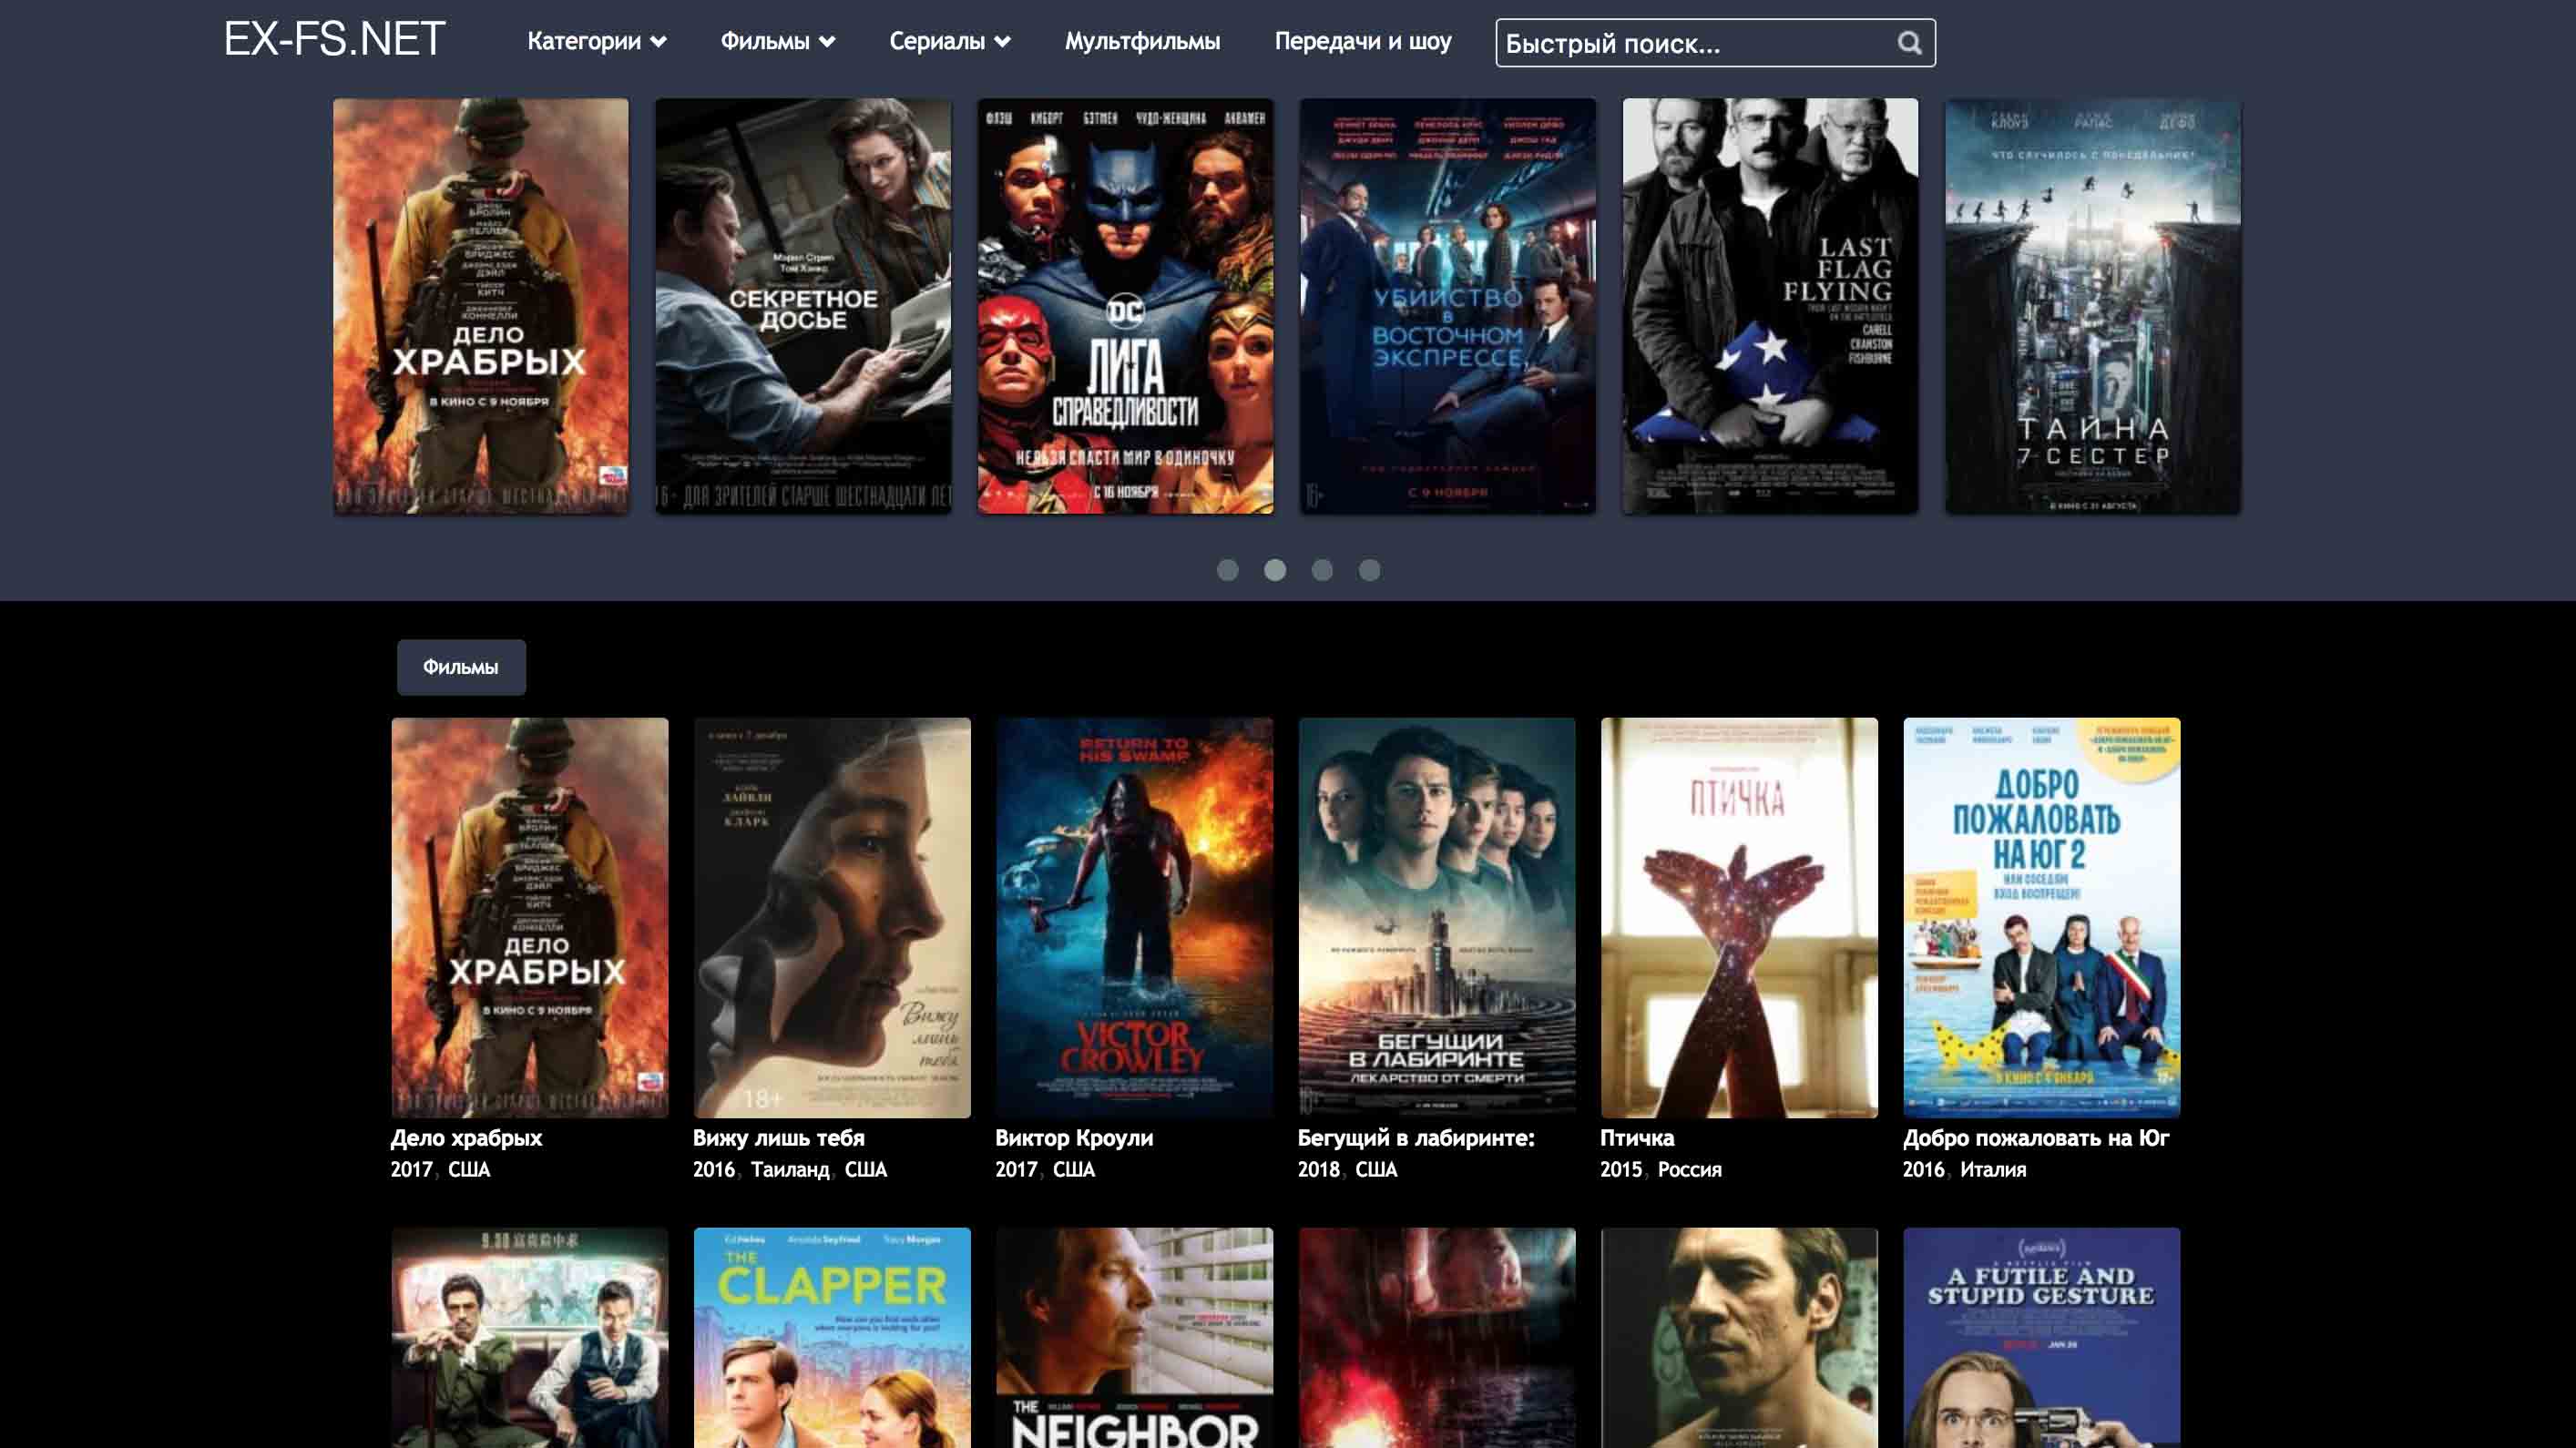Screen dimensions: 2576x1448
Task: Select the Фильмы tab below the carousel
Action: pyautogui.click(x=461, y=667)
